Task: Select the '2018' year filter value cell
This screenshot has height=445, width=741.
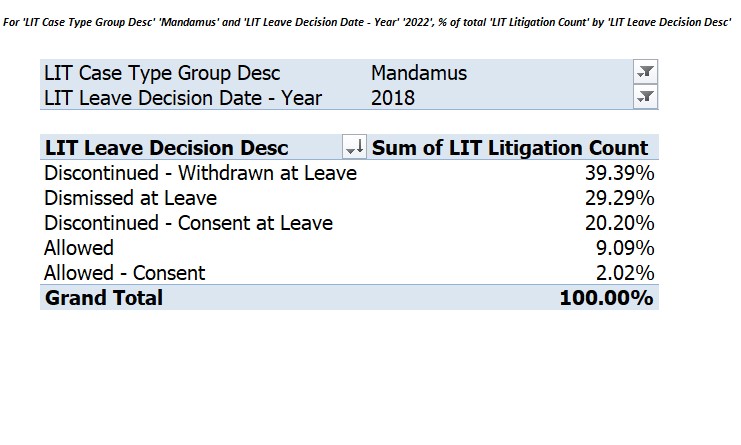Action: pos(393,98)
